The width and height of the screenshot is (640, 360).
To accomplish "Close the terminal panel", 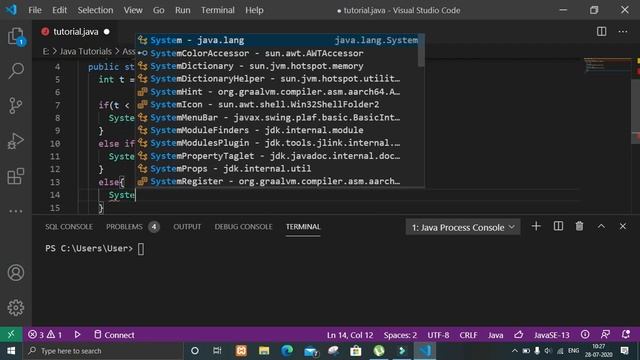I will point(622,226).
